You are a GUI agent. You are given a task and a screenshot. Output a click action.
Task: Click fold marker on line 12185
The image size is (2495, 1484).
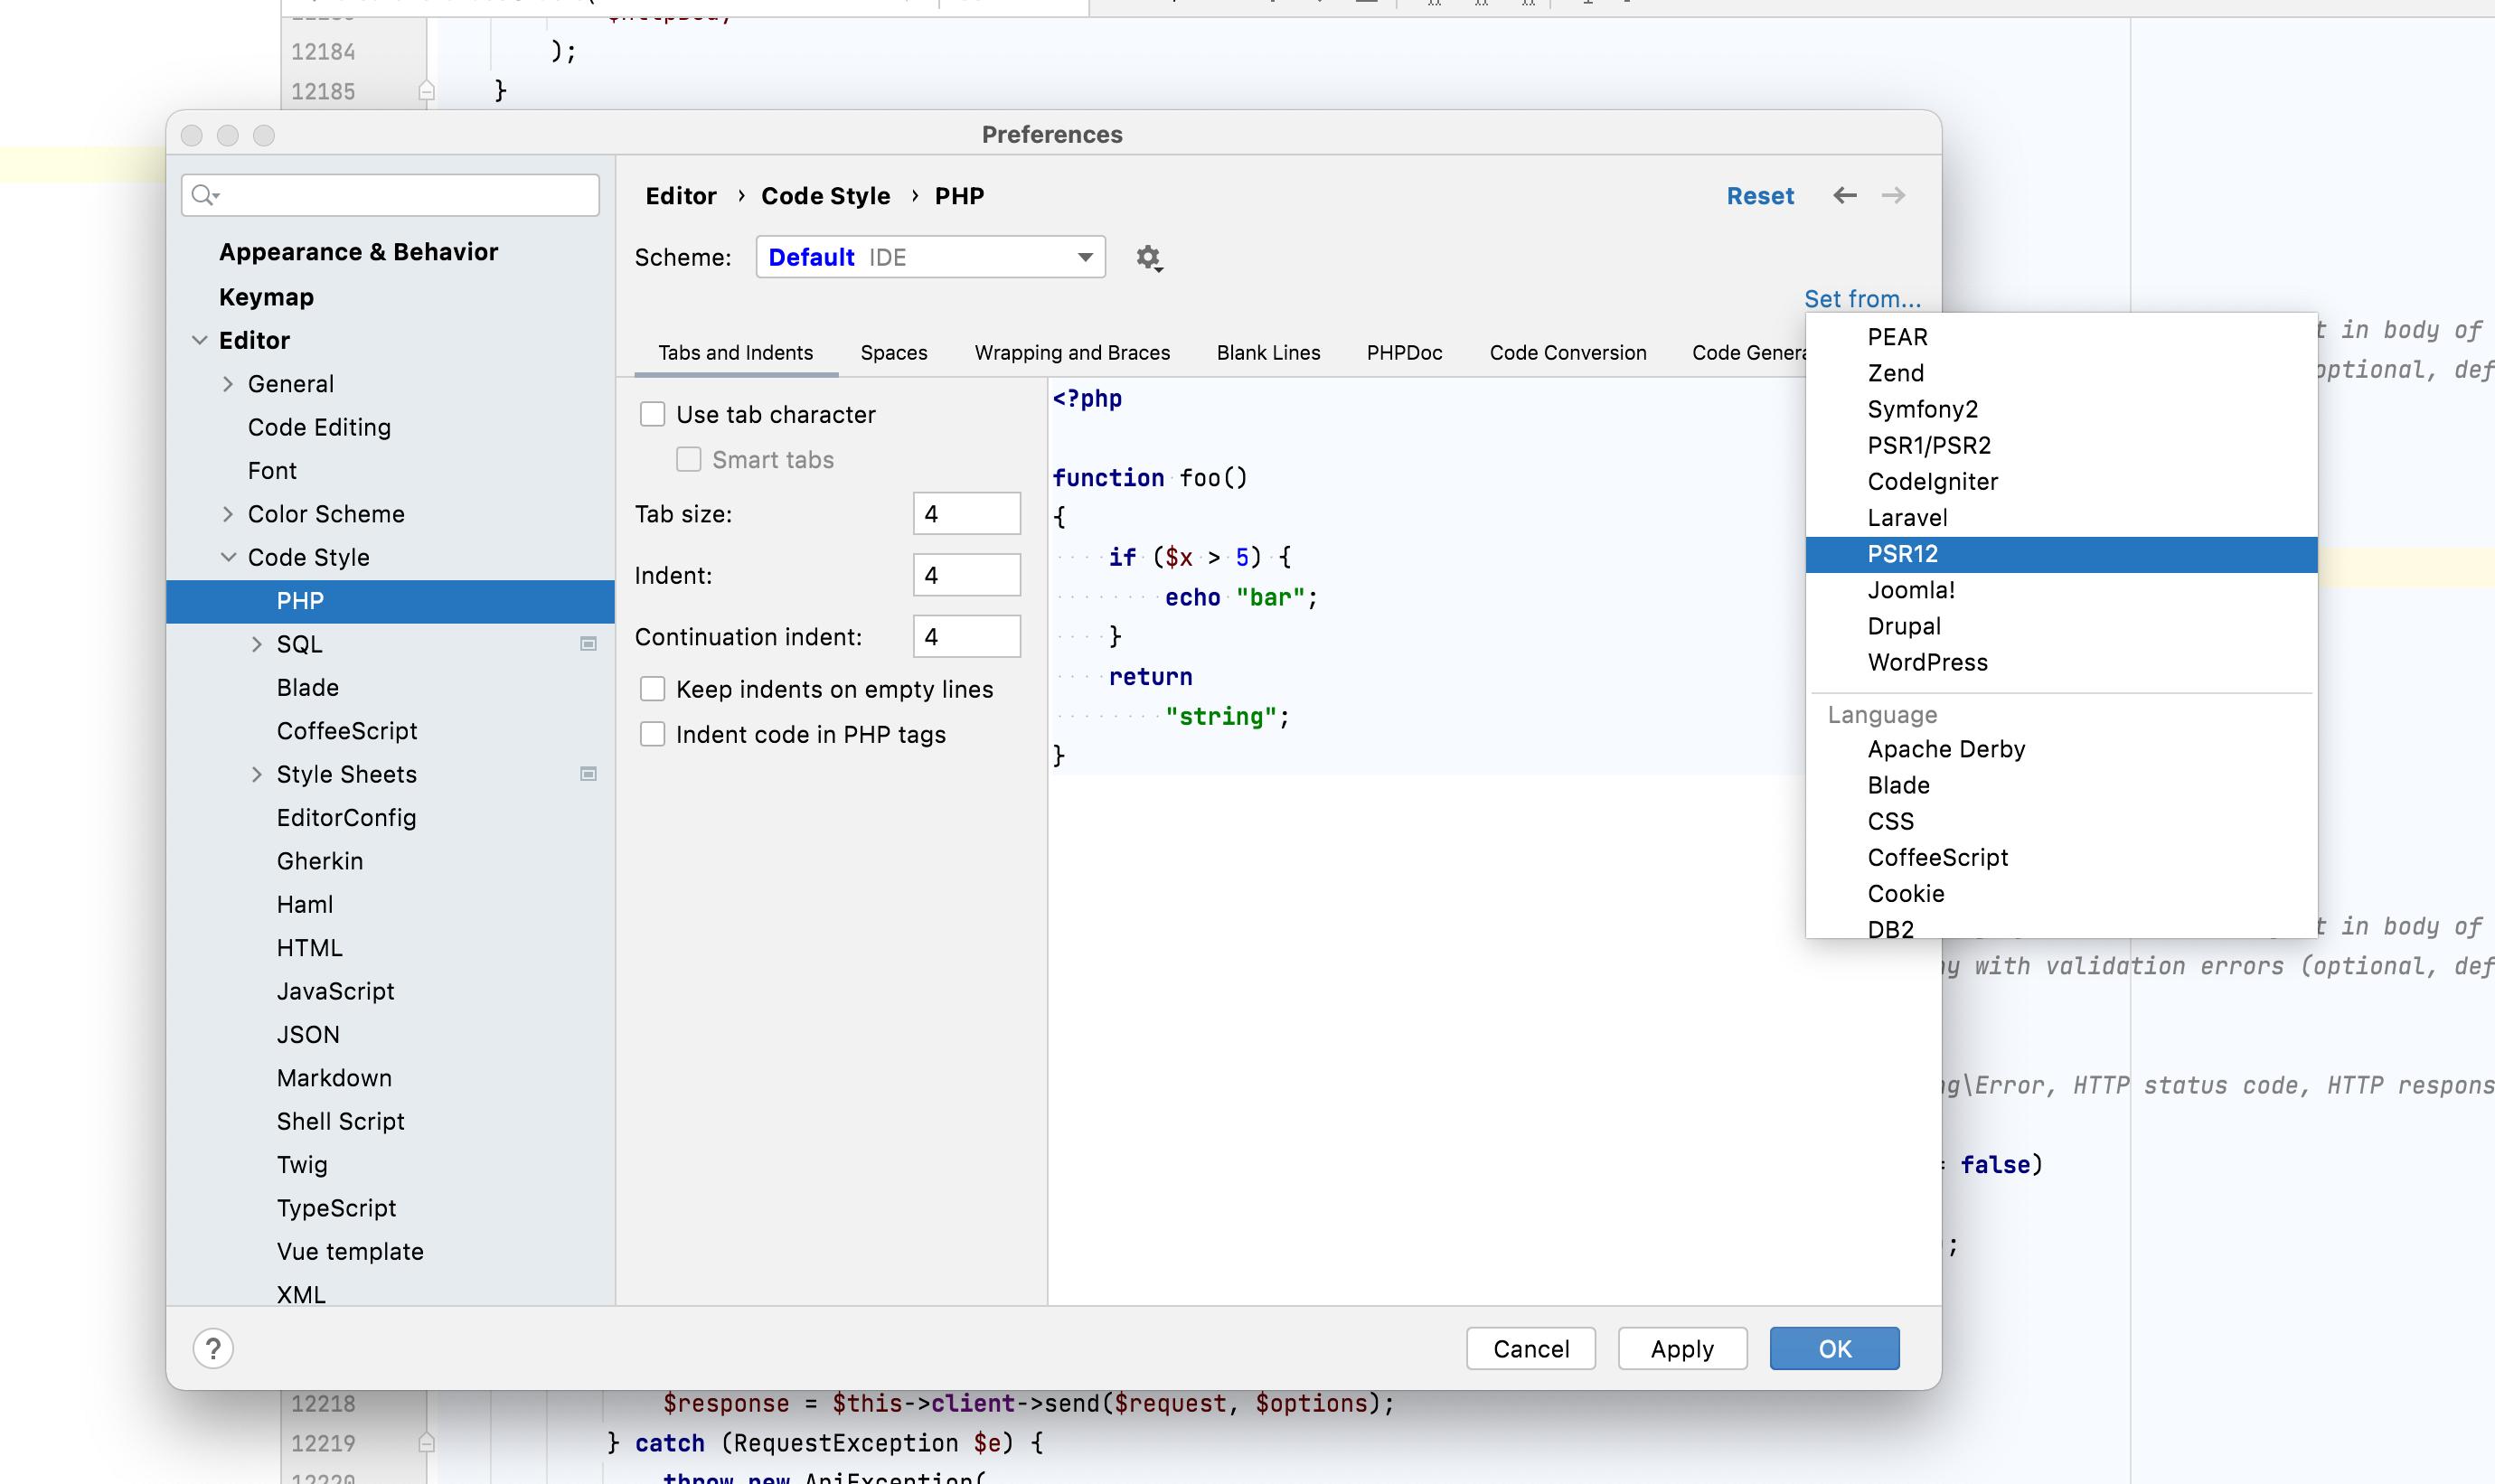(426, 91)
